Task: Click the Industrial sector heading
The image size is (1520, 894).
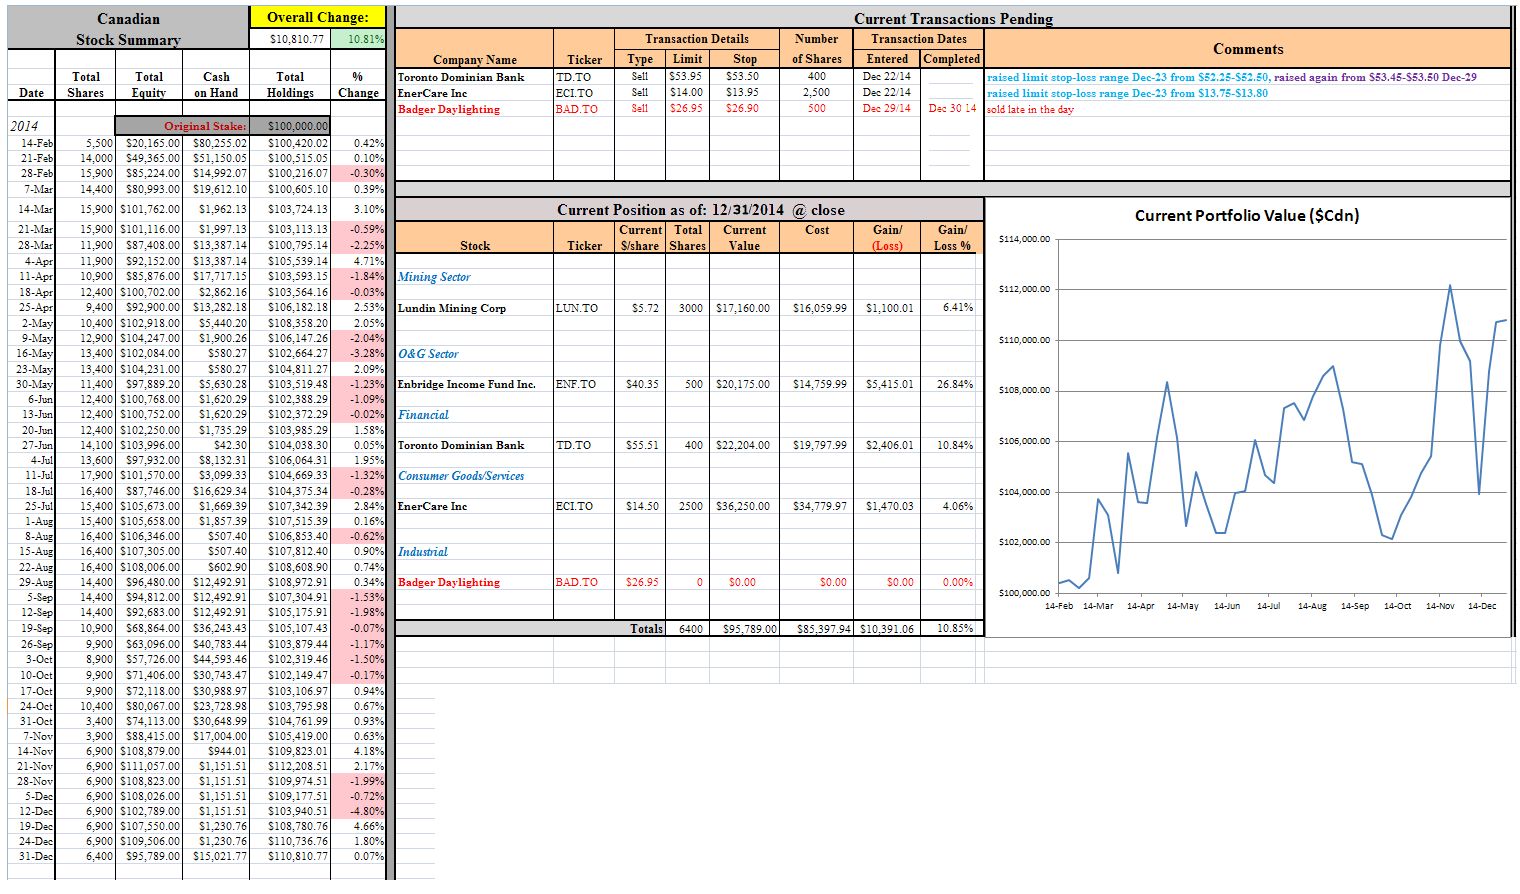Action: point(423,552)
